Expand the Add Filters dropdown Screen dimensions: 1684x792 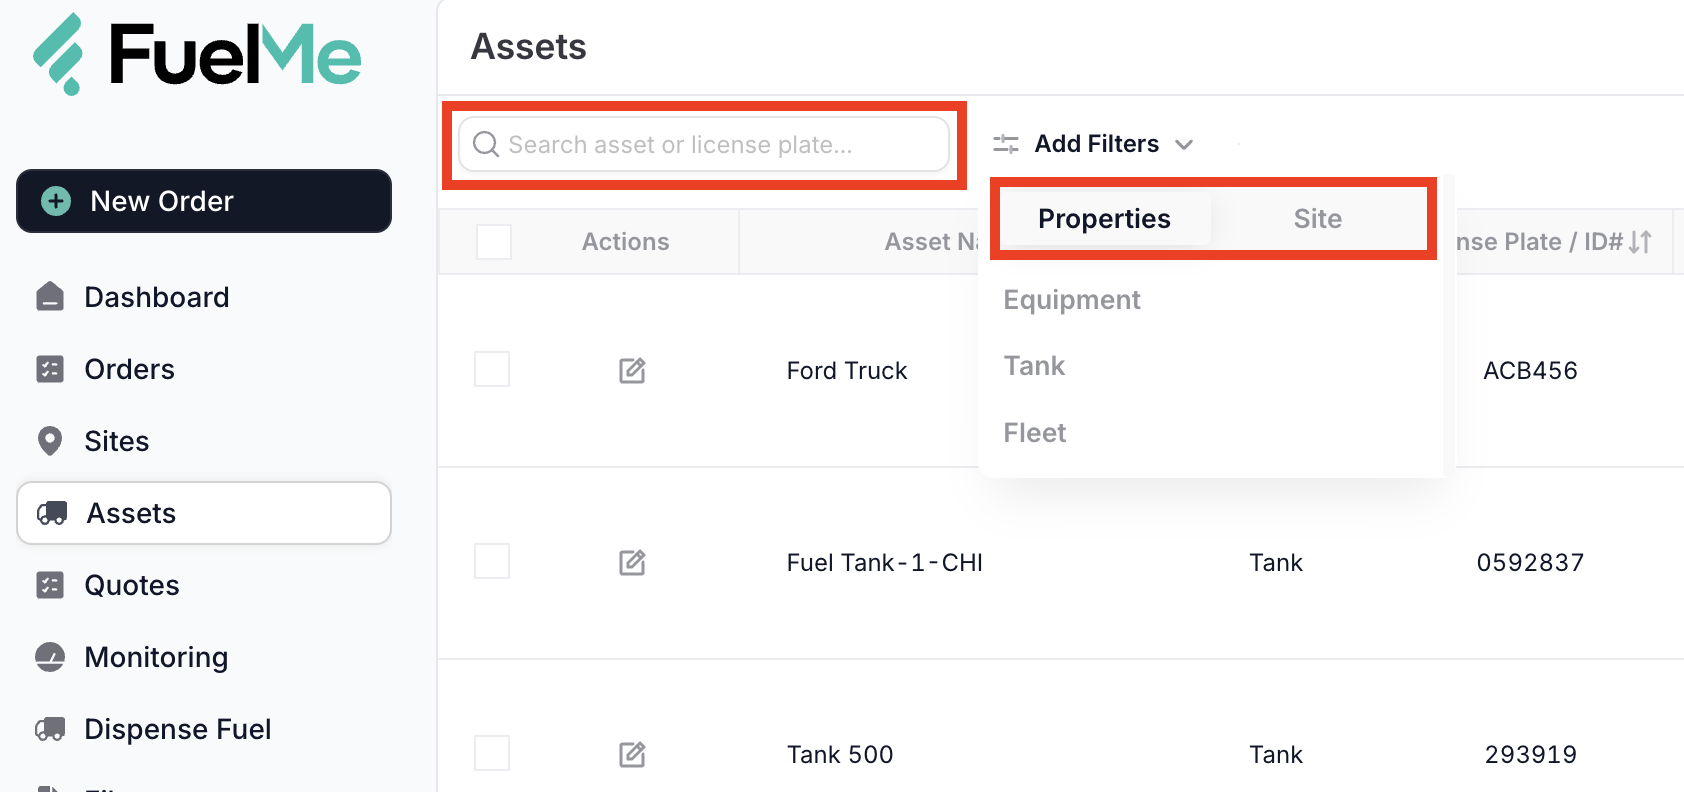click(1094, 144)
